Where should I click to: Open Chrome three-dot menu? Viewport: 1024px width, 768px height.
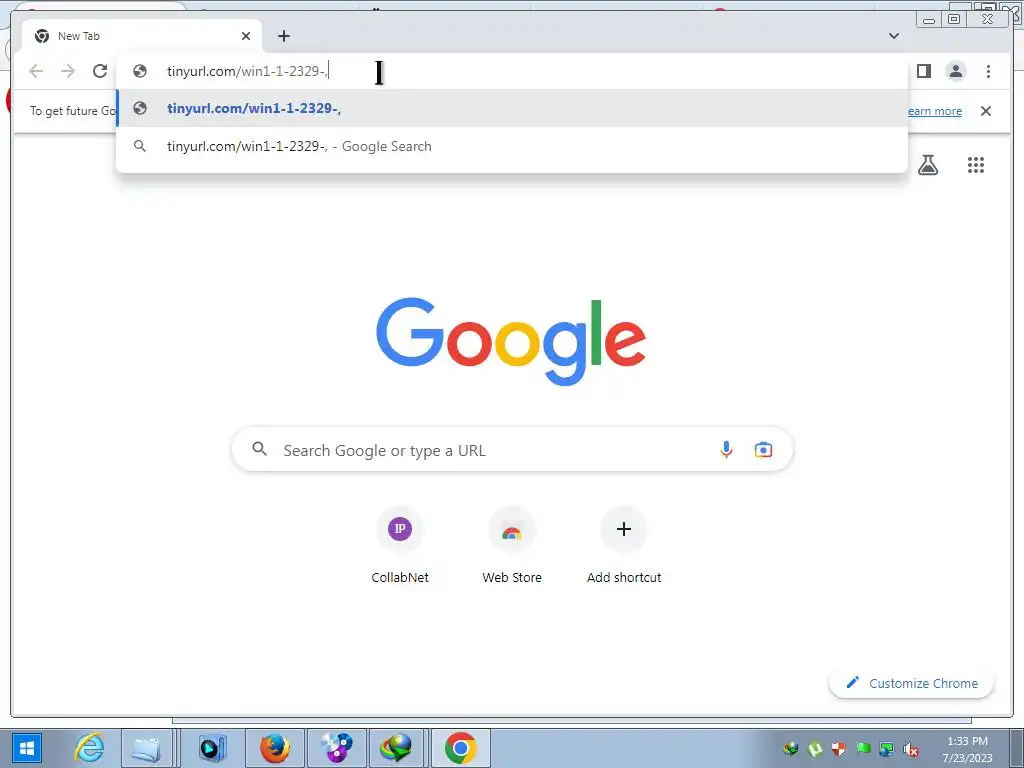pos(988,71)
